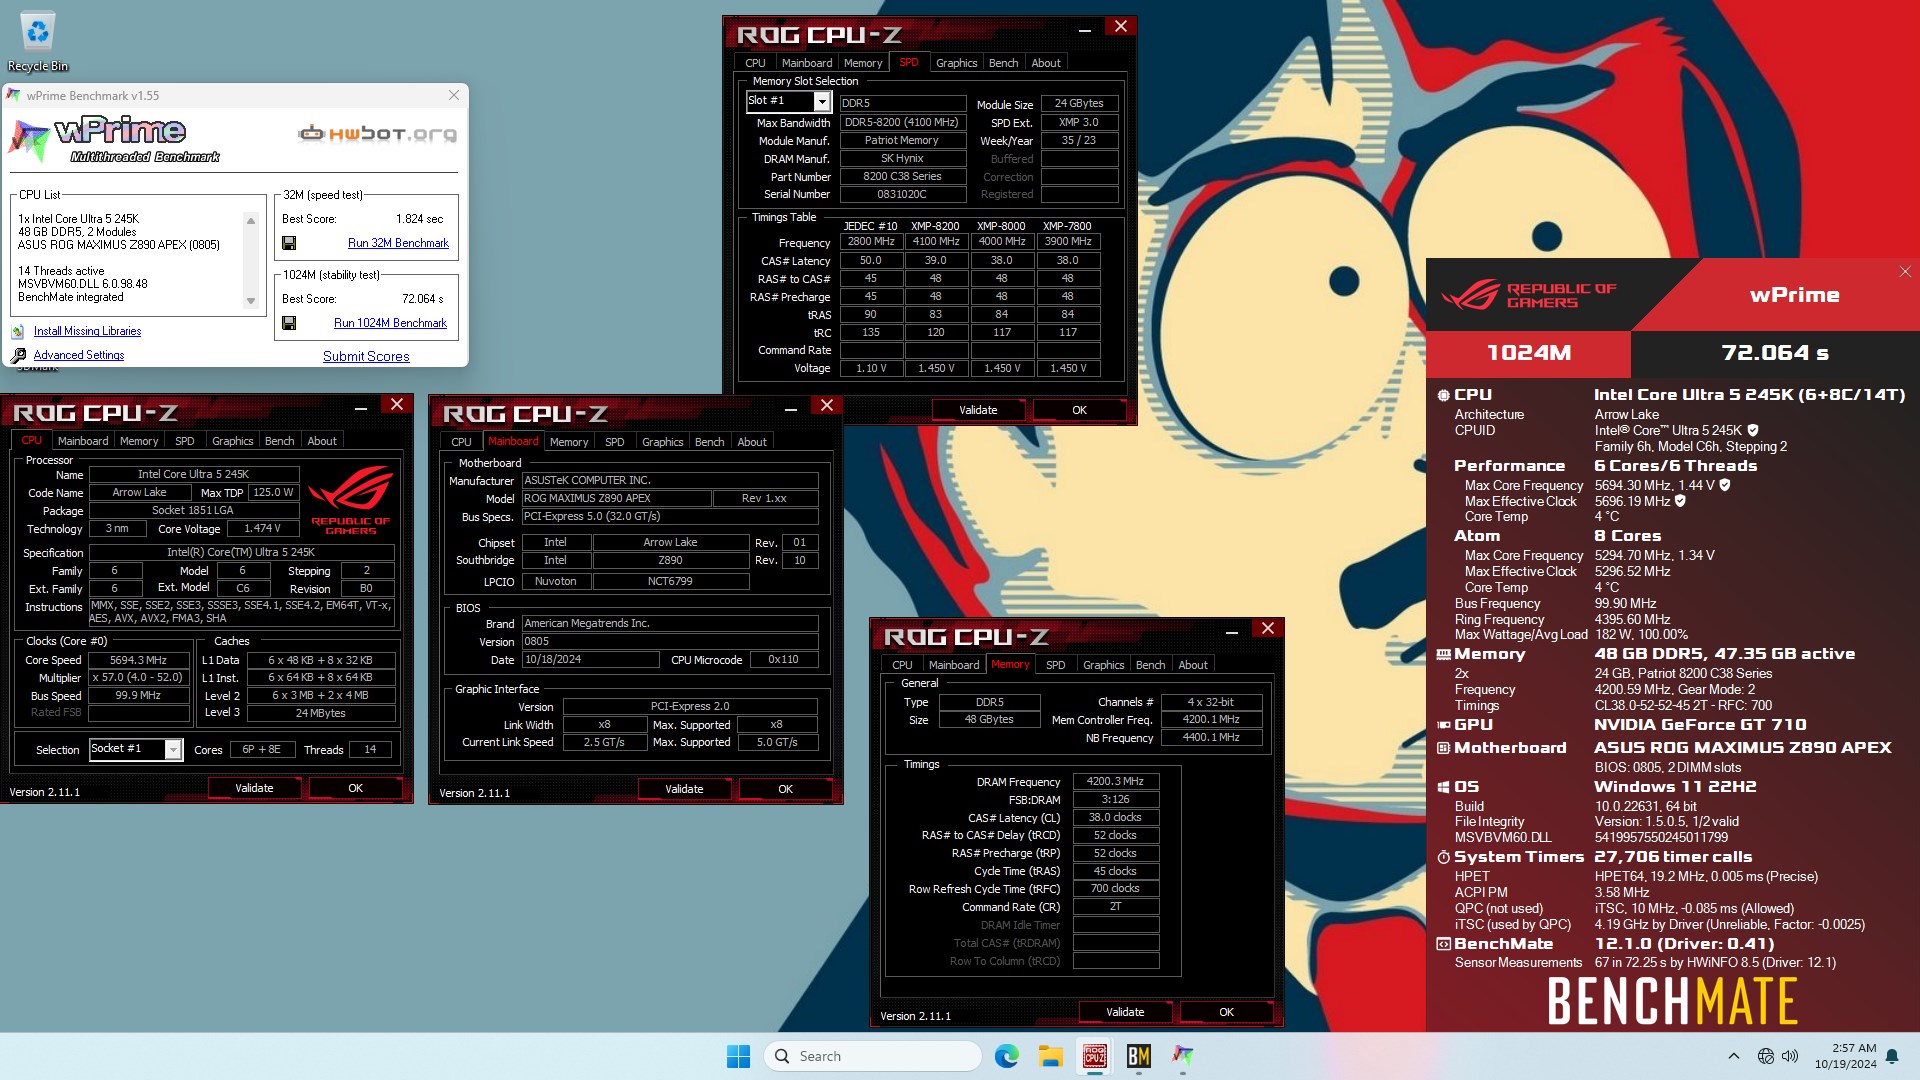
Task: Click Run 1024M Benchmark link
Action: [390, 323]
